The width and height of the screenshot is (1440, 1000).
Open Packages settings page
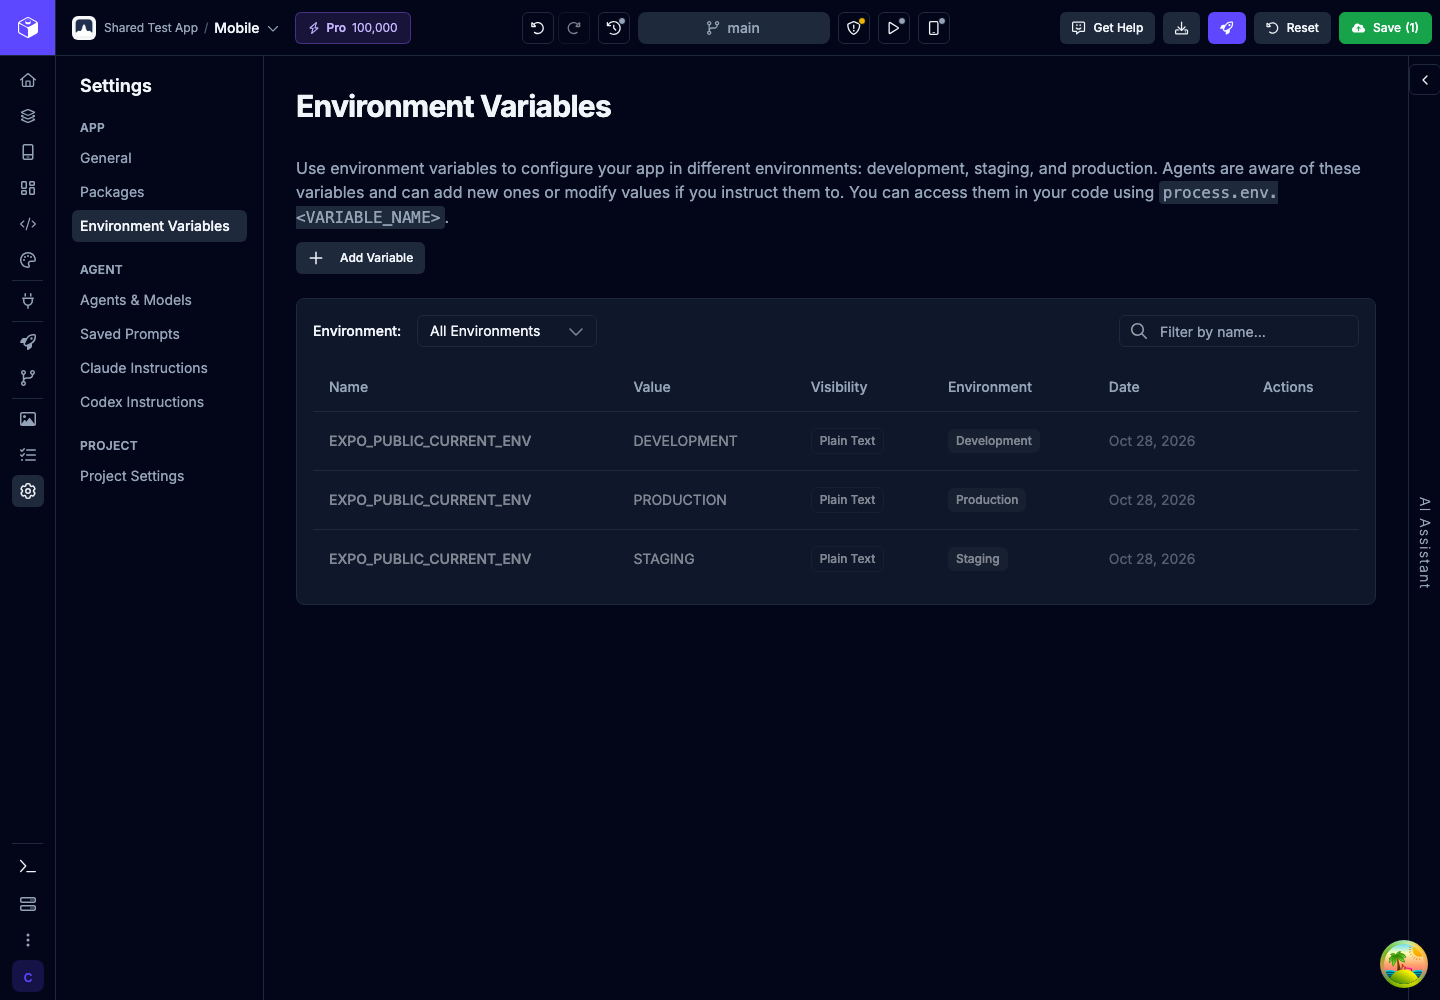pyautogui.click(x=112, y=192)
